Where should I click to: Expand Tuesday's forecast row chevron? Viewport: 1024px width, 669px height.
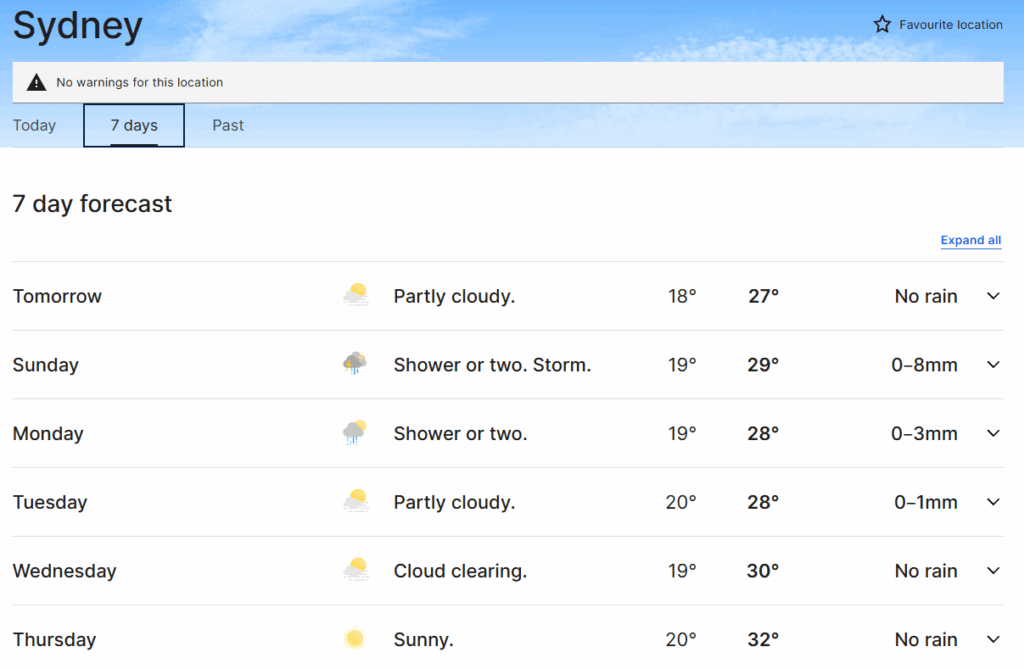993,502
